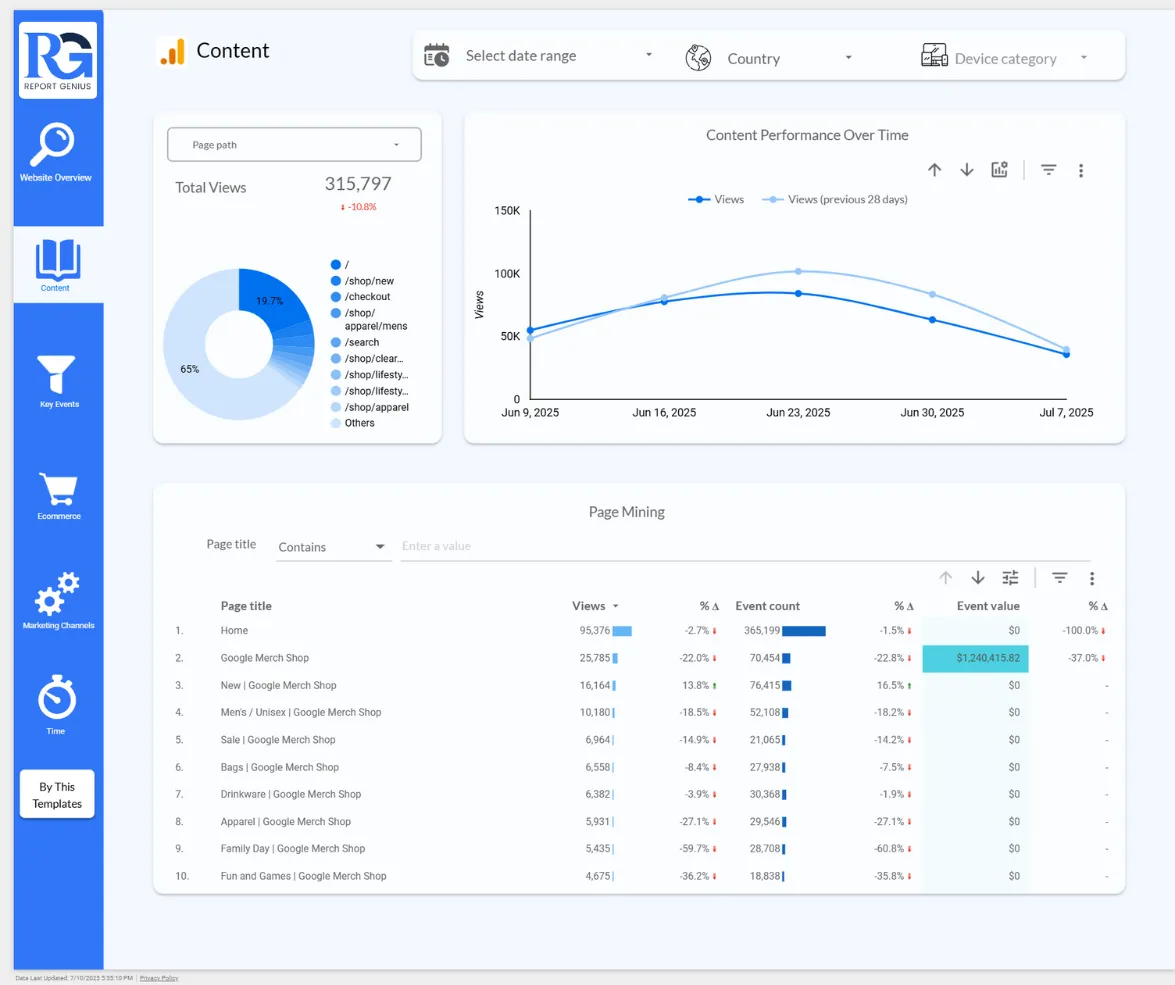The width and height of the screenshot is (1175, 985).
Task: Click Page title column header
Action: [246, 606]
